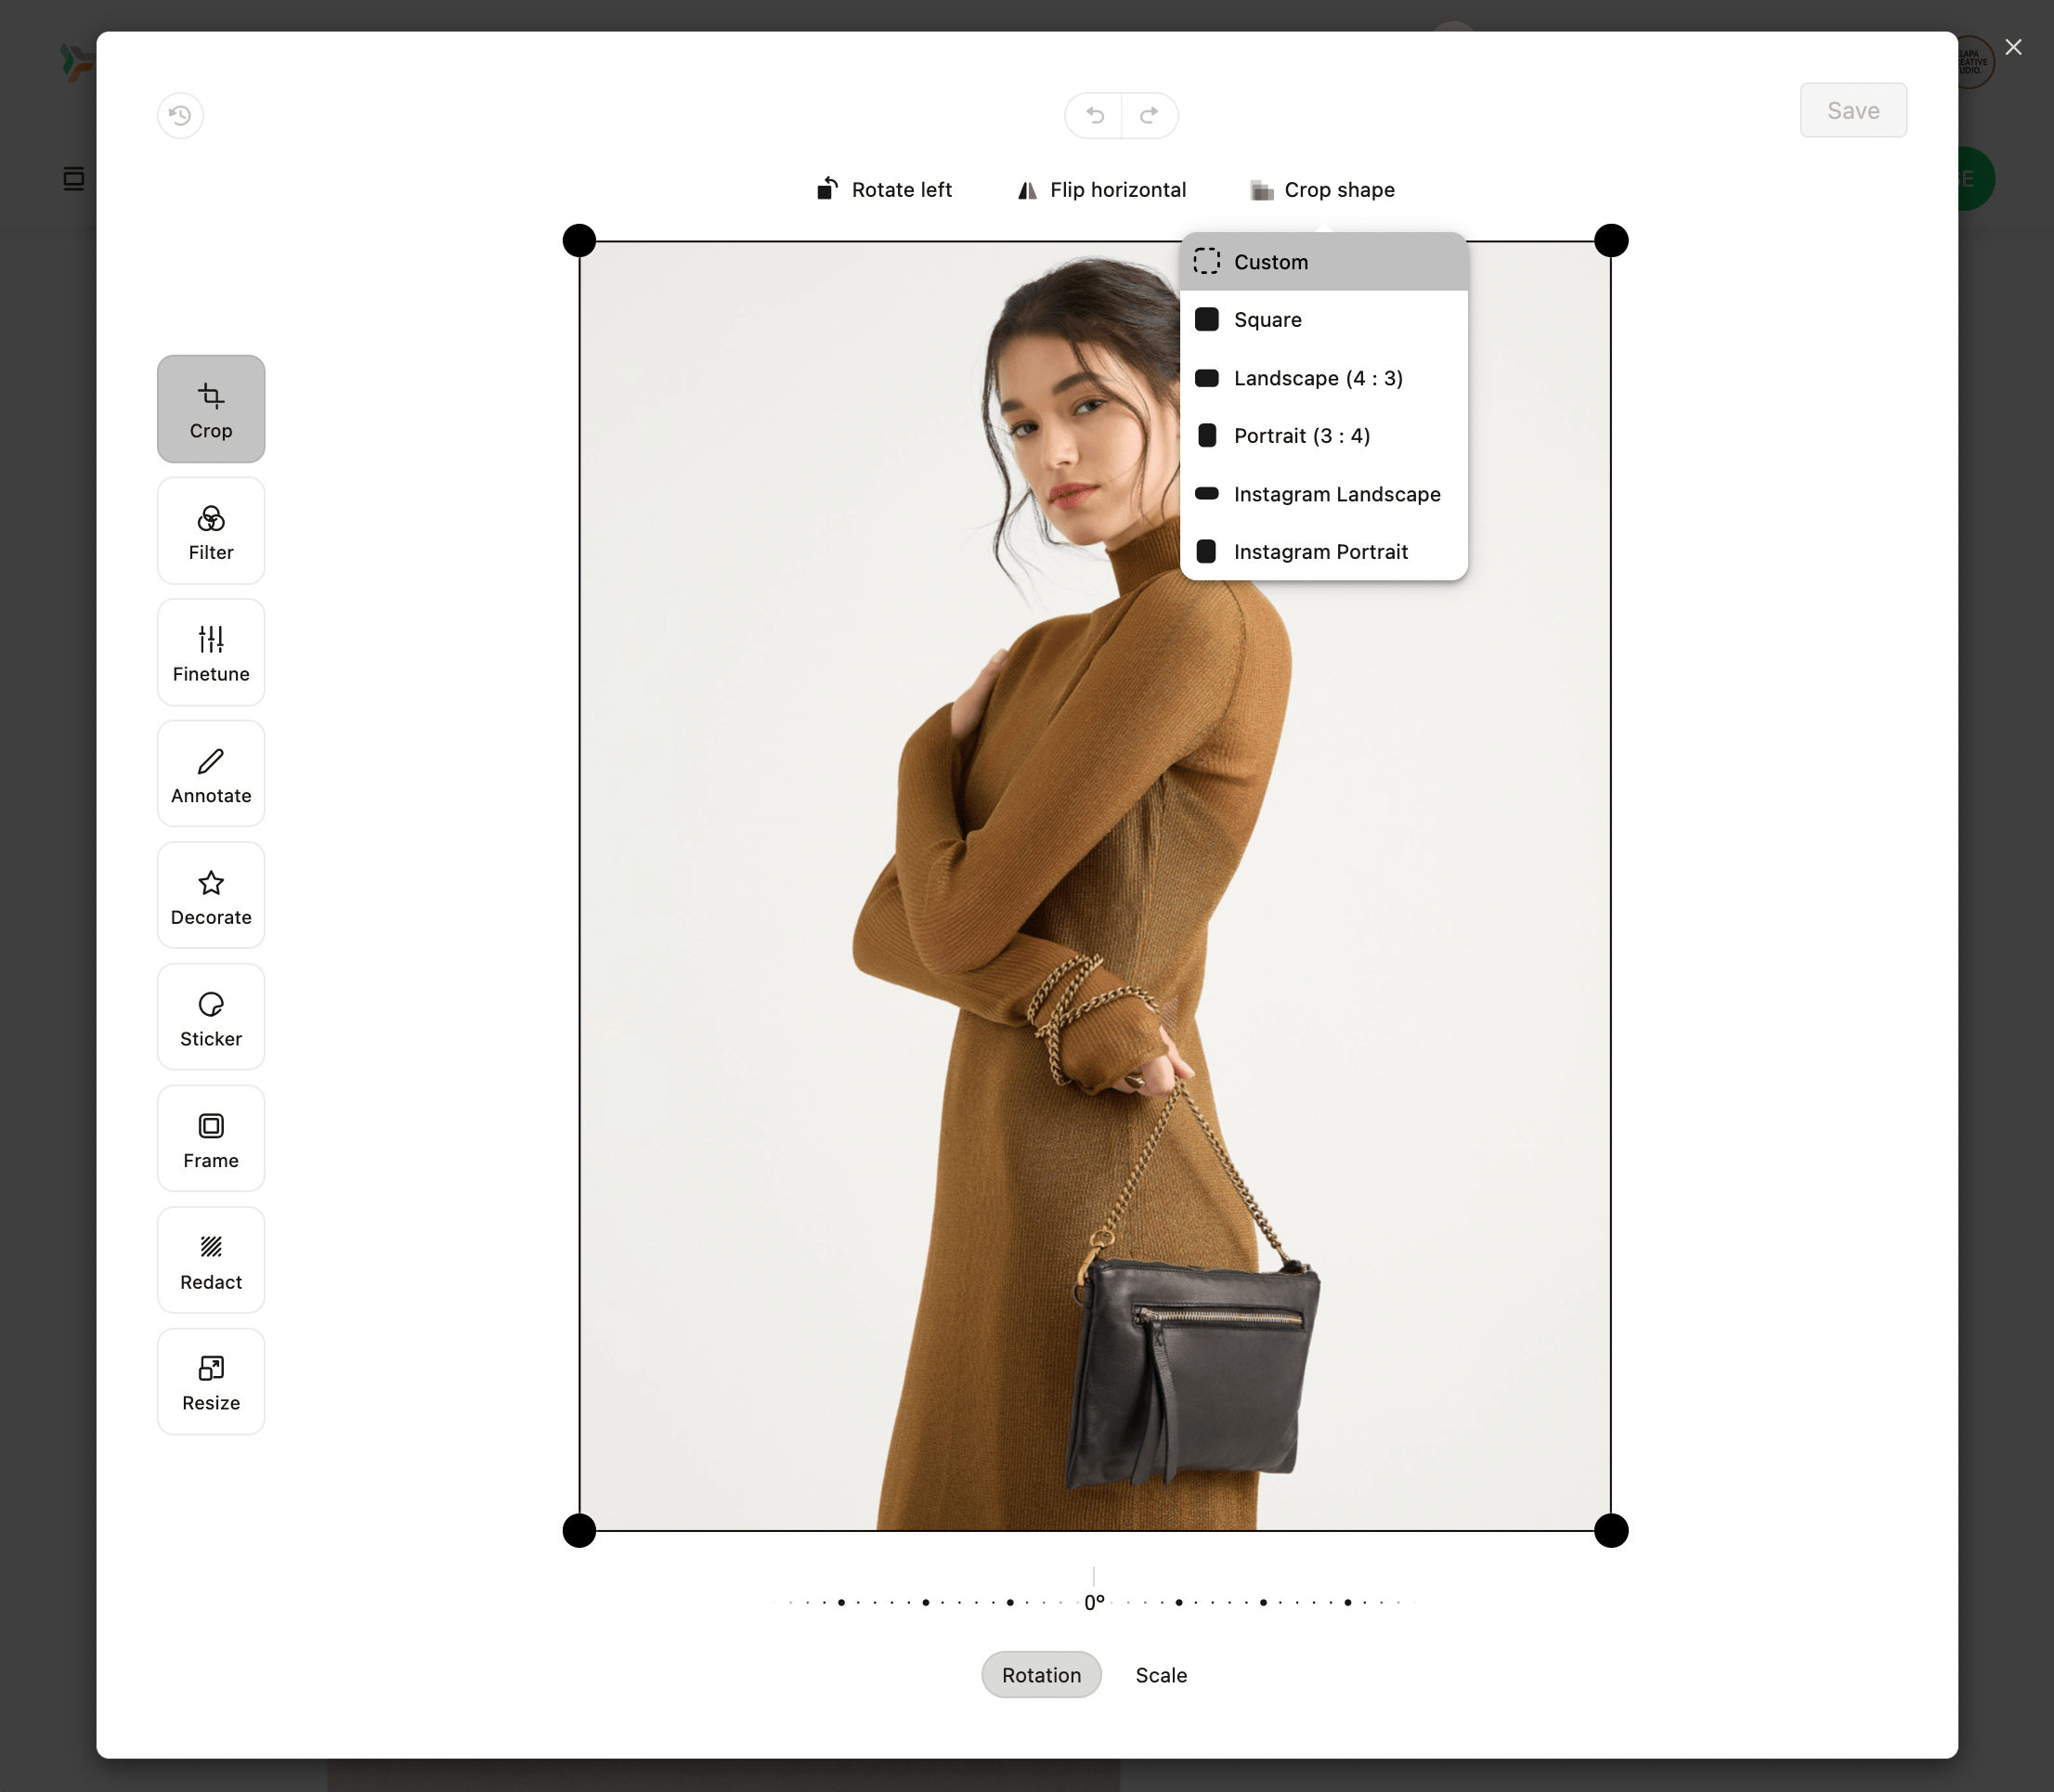
Task: Open the Decorate star tool
Action: 211,896
